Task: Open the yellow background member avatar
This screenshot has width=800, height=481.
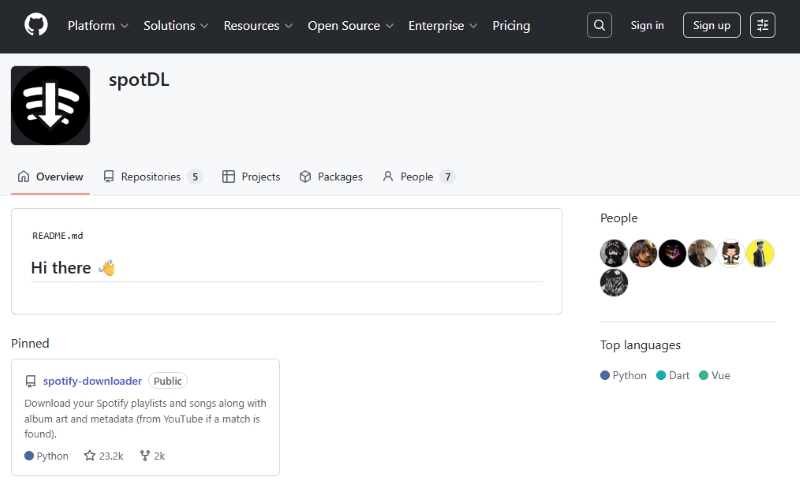Action: click(x=760, y=253)
